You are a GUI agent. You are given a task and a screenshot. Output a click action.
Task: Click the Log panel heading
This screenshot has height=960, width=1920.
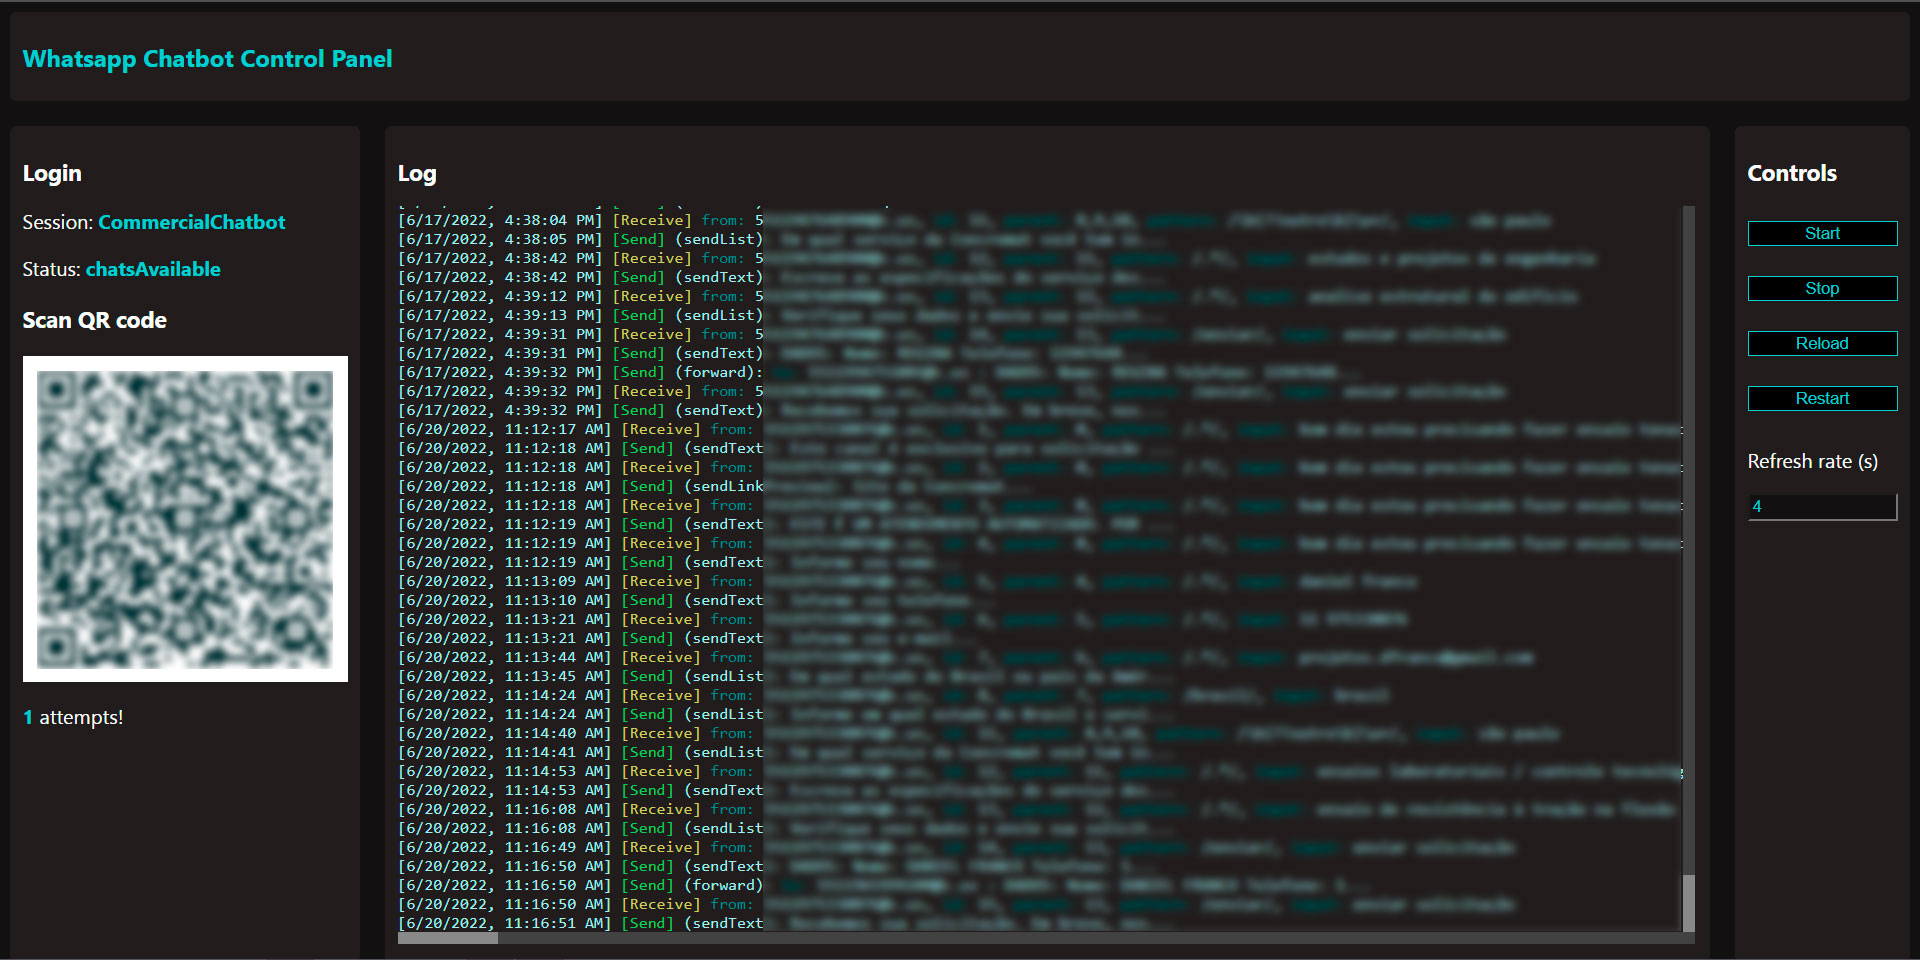(x=417, y=173)
